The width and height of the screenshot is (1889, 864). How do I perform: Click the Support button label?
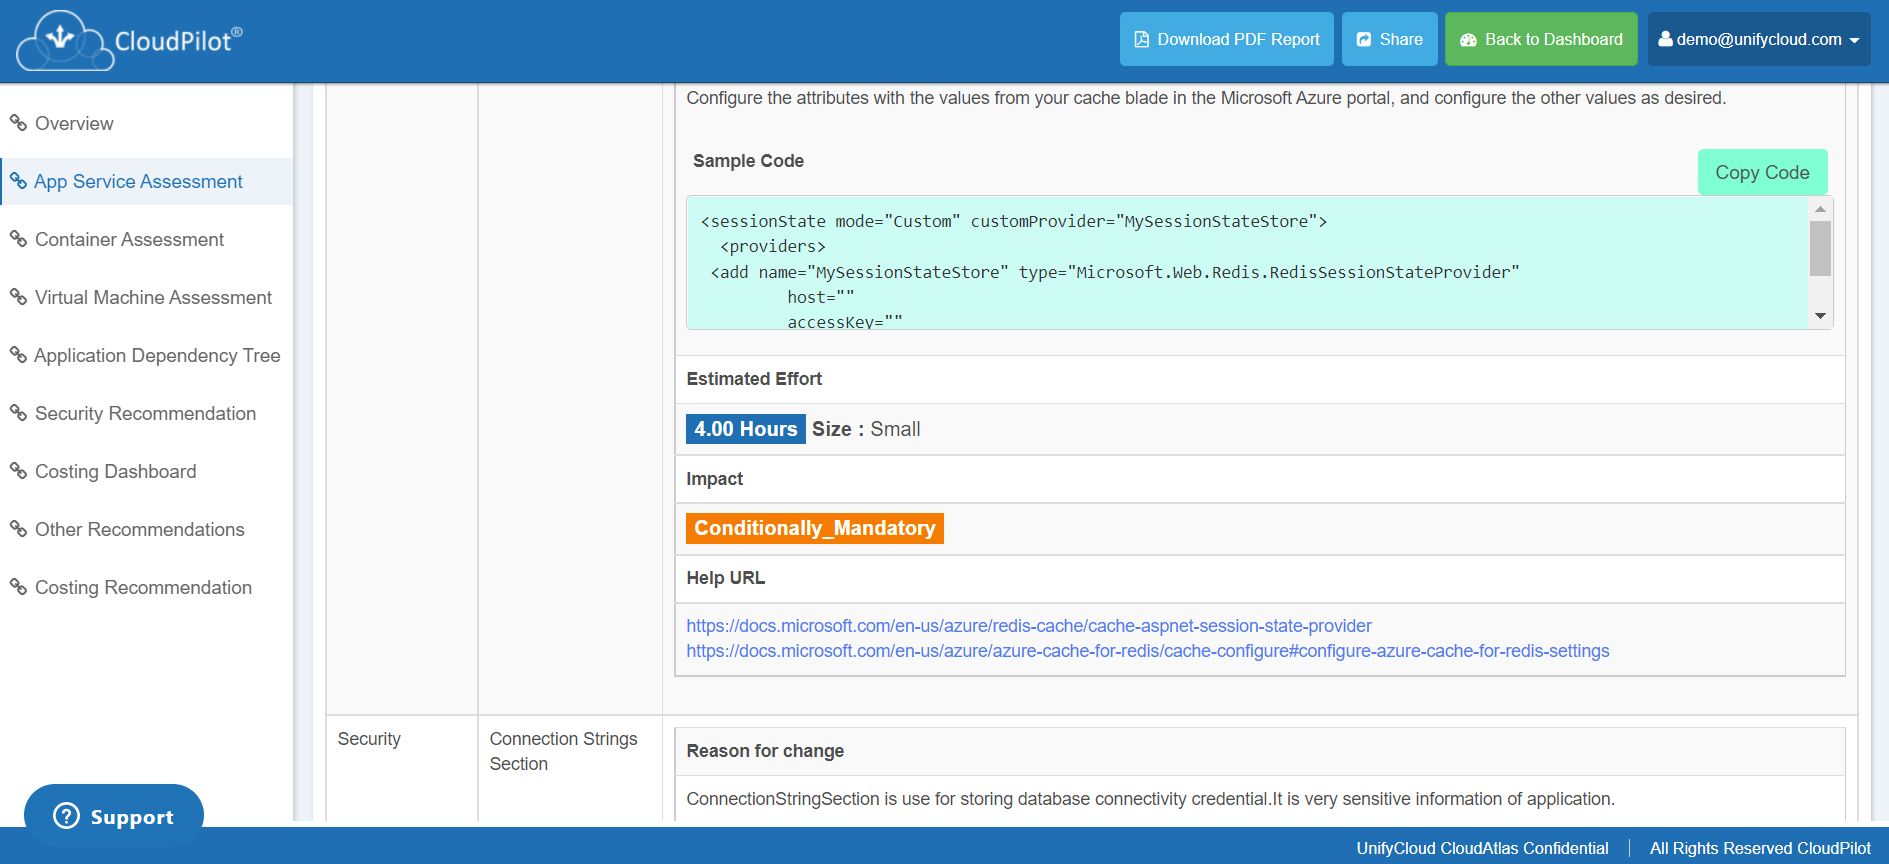click(x=132, y=817)
